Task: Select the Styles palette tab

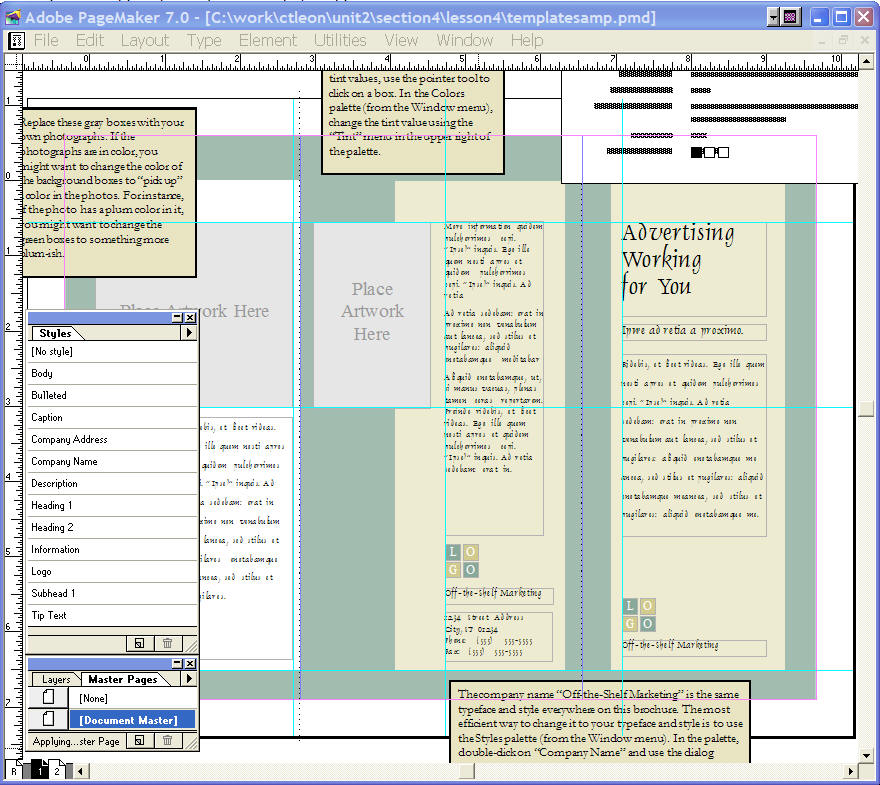Action: pyautogui.click(x=56, y=333)
